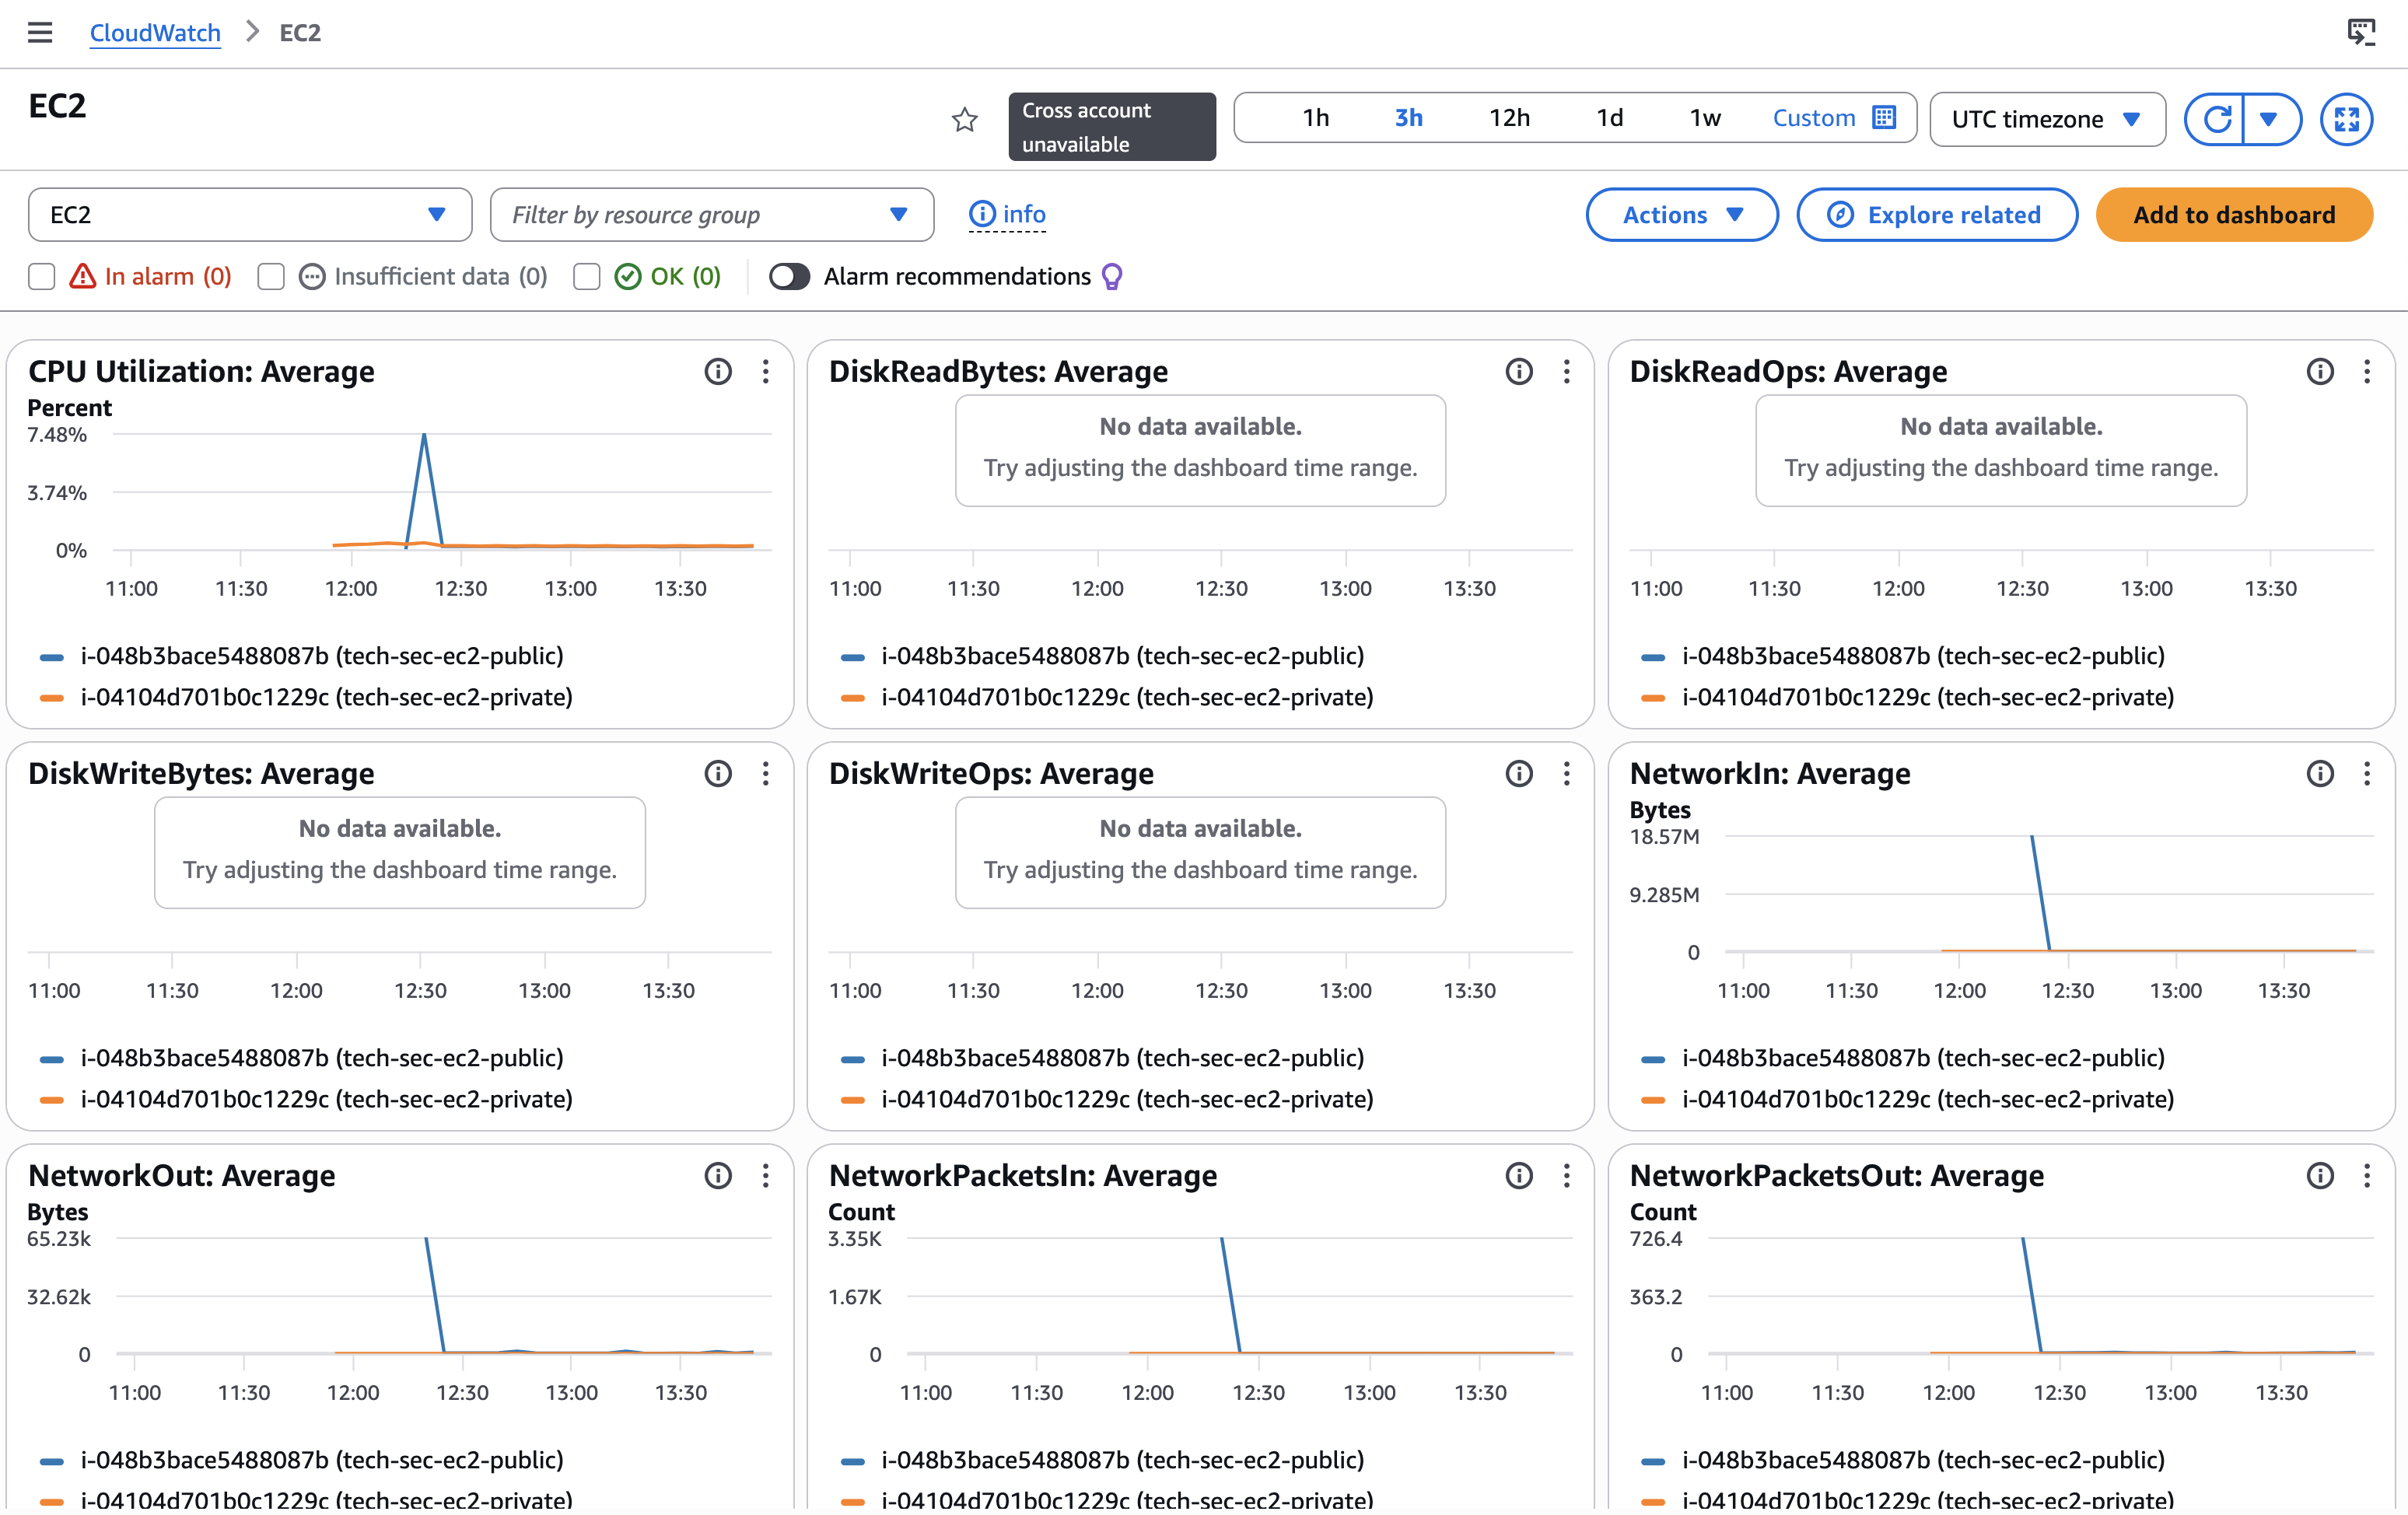Open NetworkOut widget options menu

(766, 1175)
